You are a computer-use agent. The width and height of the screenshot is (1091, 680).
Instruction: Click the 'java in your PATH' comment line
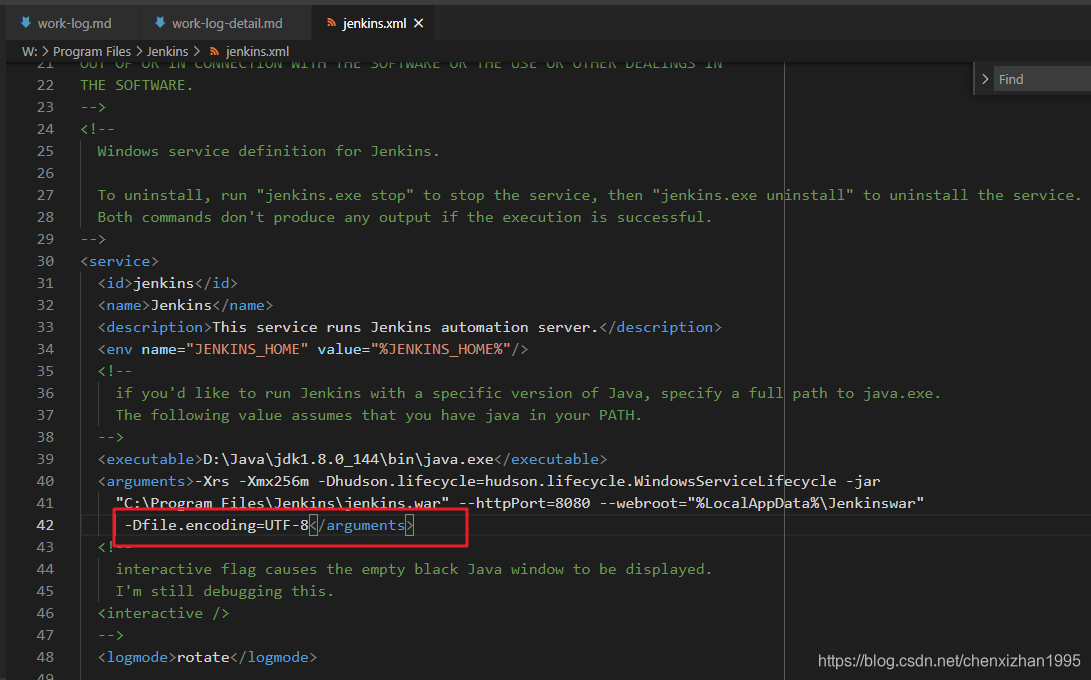coord(379,415)
